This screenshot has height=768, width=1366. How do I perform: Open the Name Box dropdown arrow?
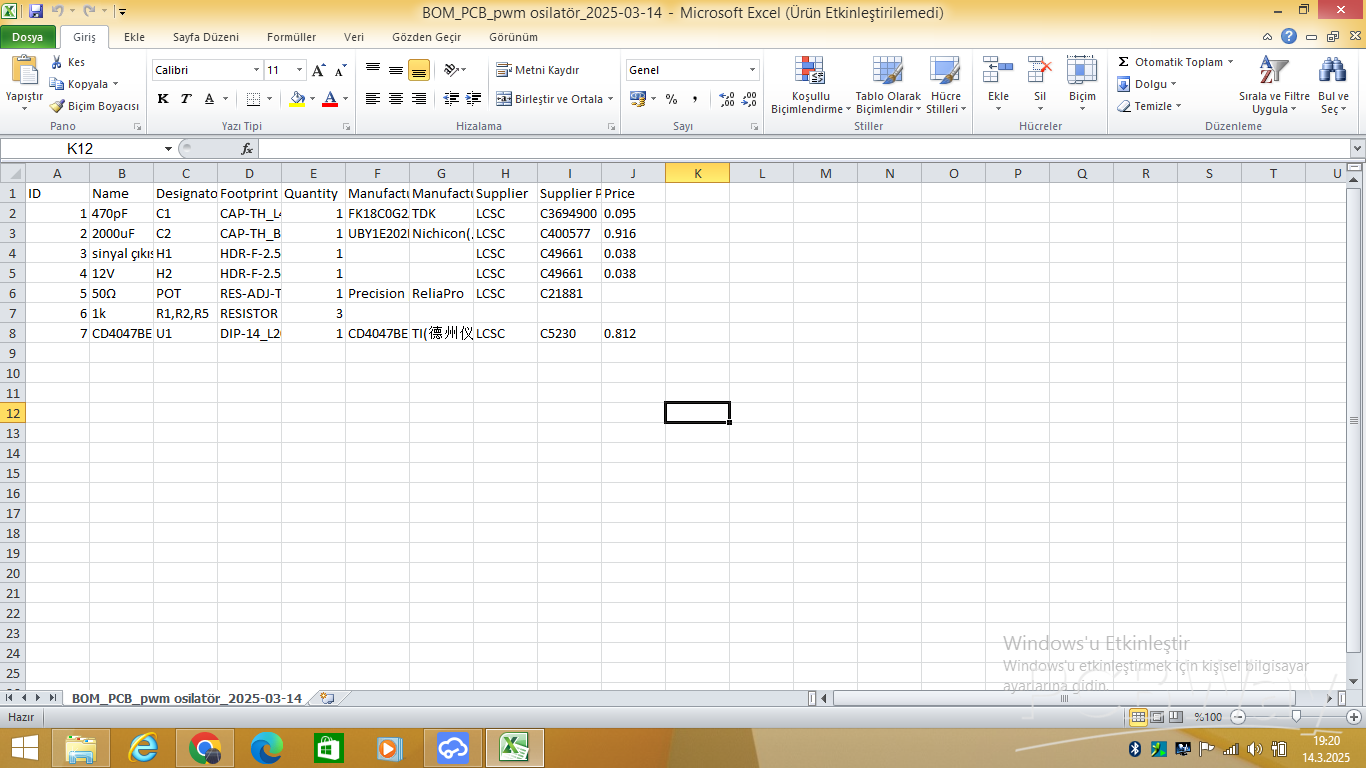point(168,149)
